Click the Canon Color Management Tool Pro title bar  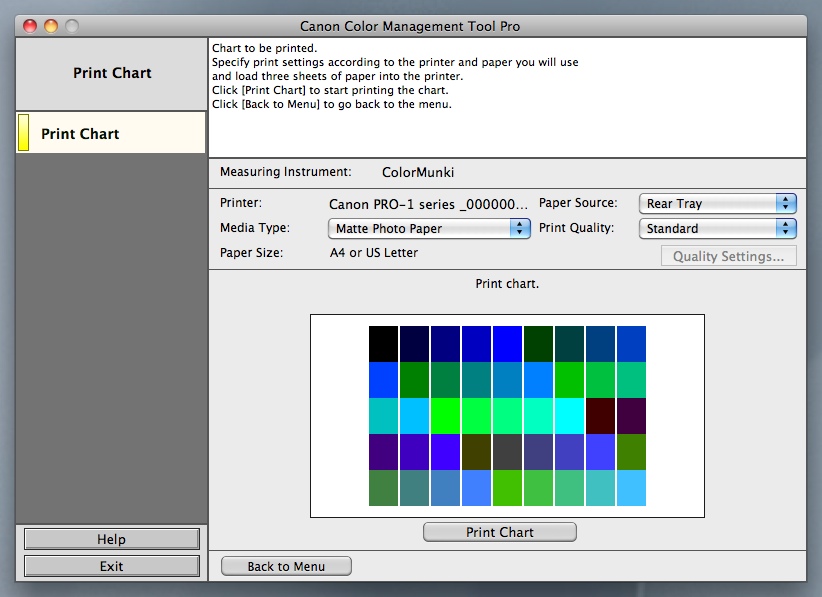point(410,26)
